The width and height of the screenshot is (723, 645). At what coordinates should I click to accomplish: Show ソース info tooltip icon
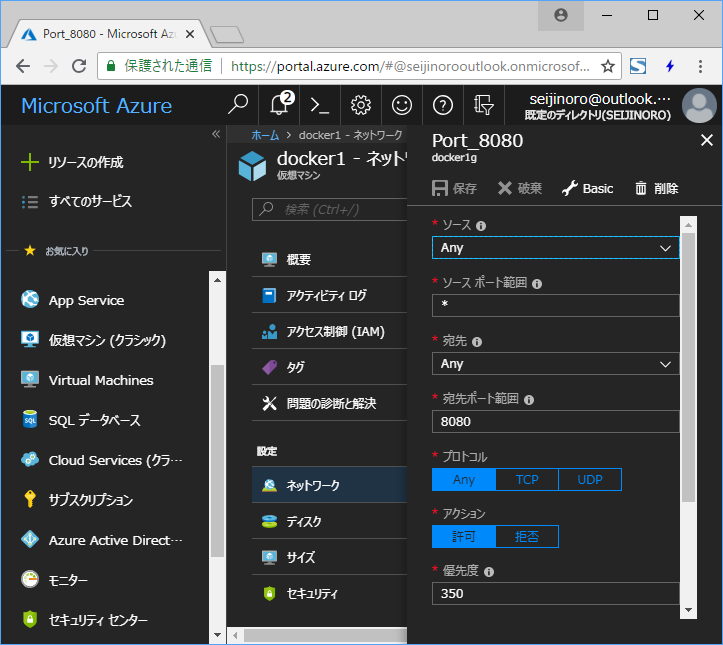[x=480, y=226]
